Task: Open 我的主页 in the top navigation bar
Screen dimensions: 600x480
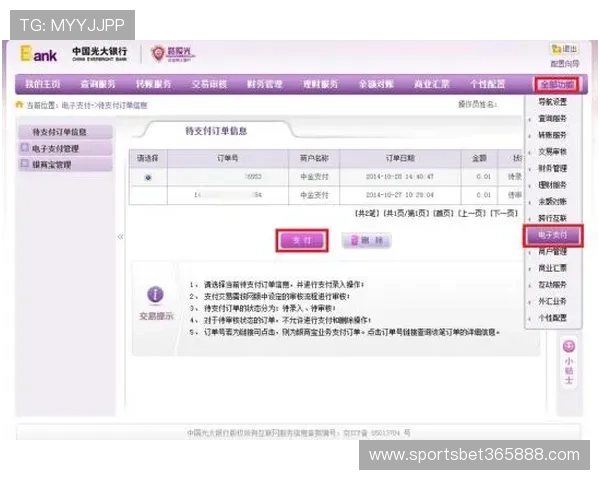Action: click(42, 84)
